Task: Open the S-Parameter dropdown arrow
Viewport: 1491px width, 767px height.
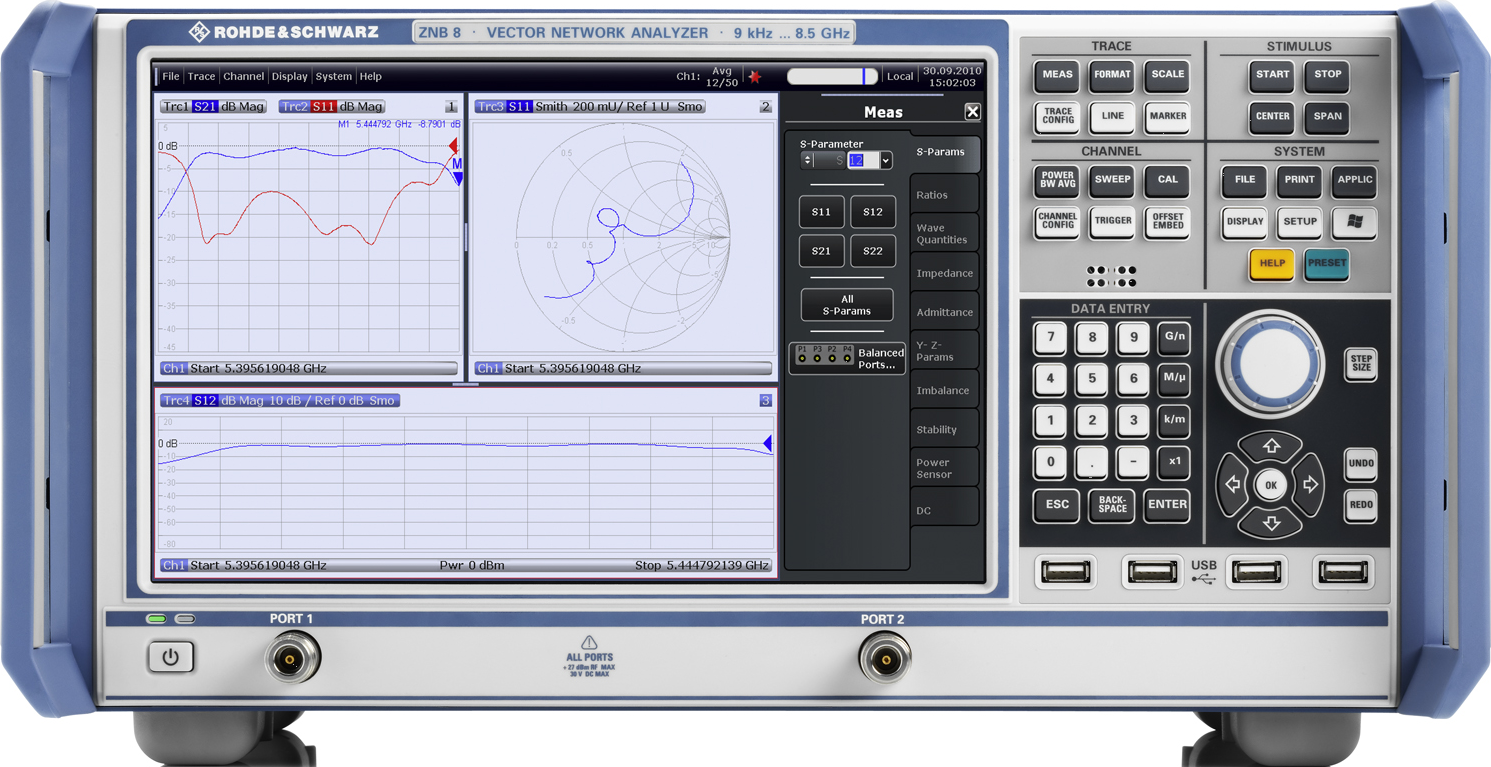Action: coord(885,160)
